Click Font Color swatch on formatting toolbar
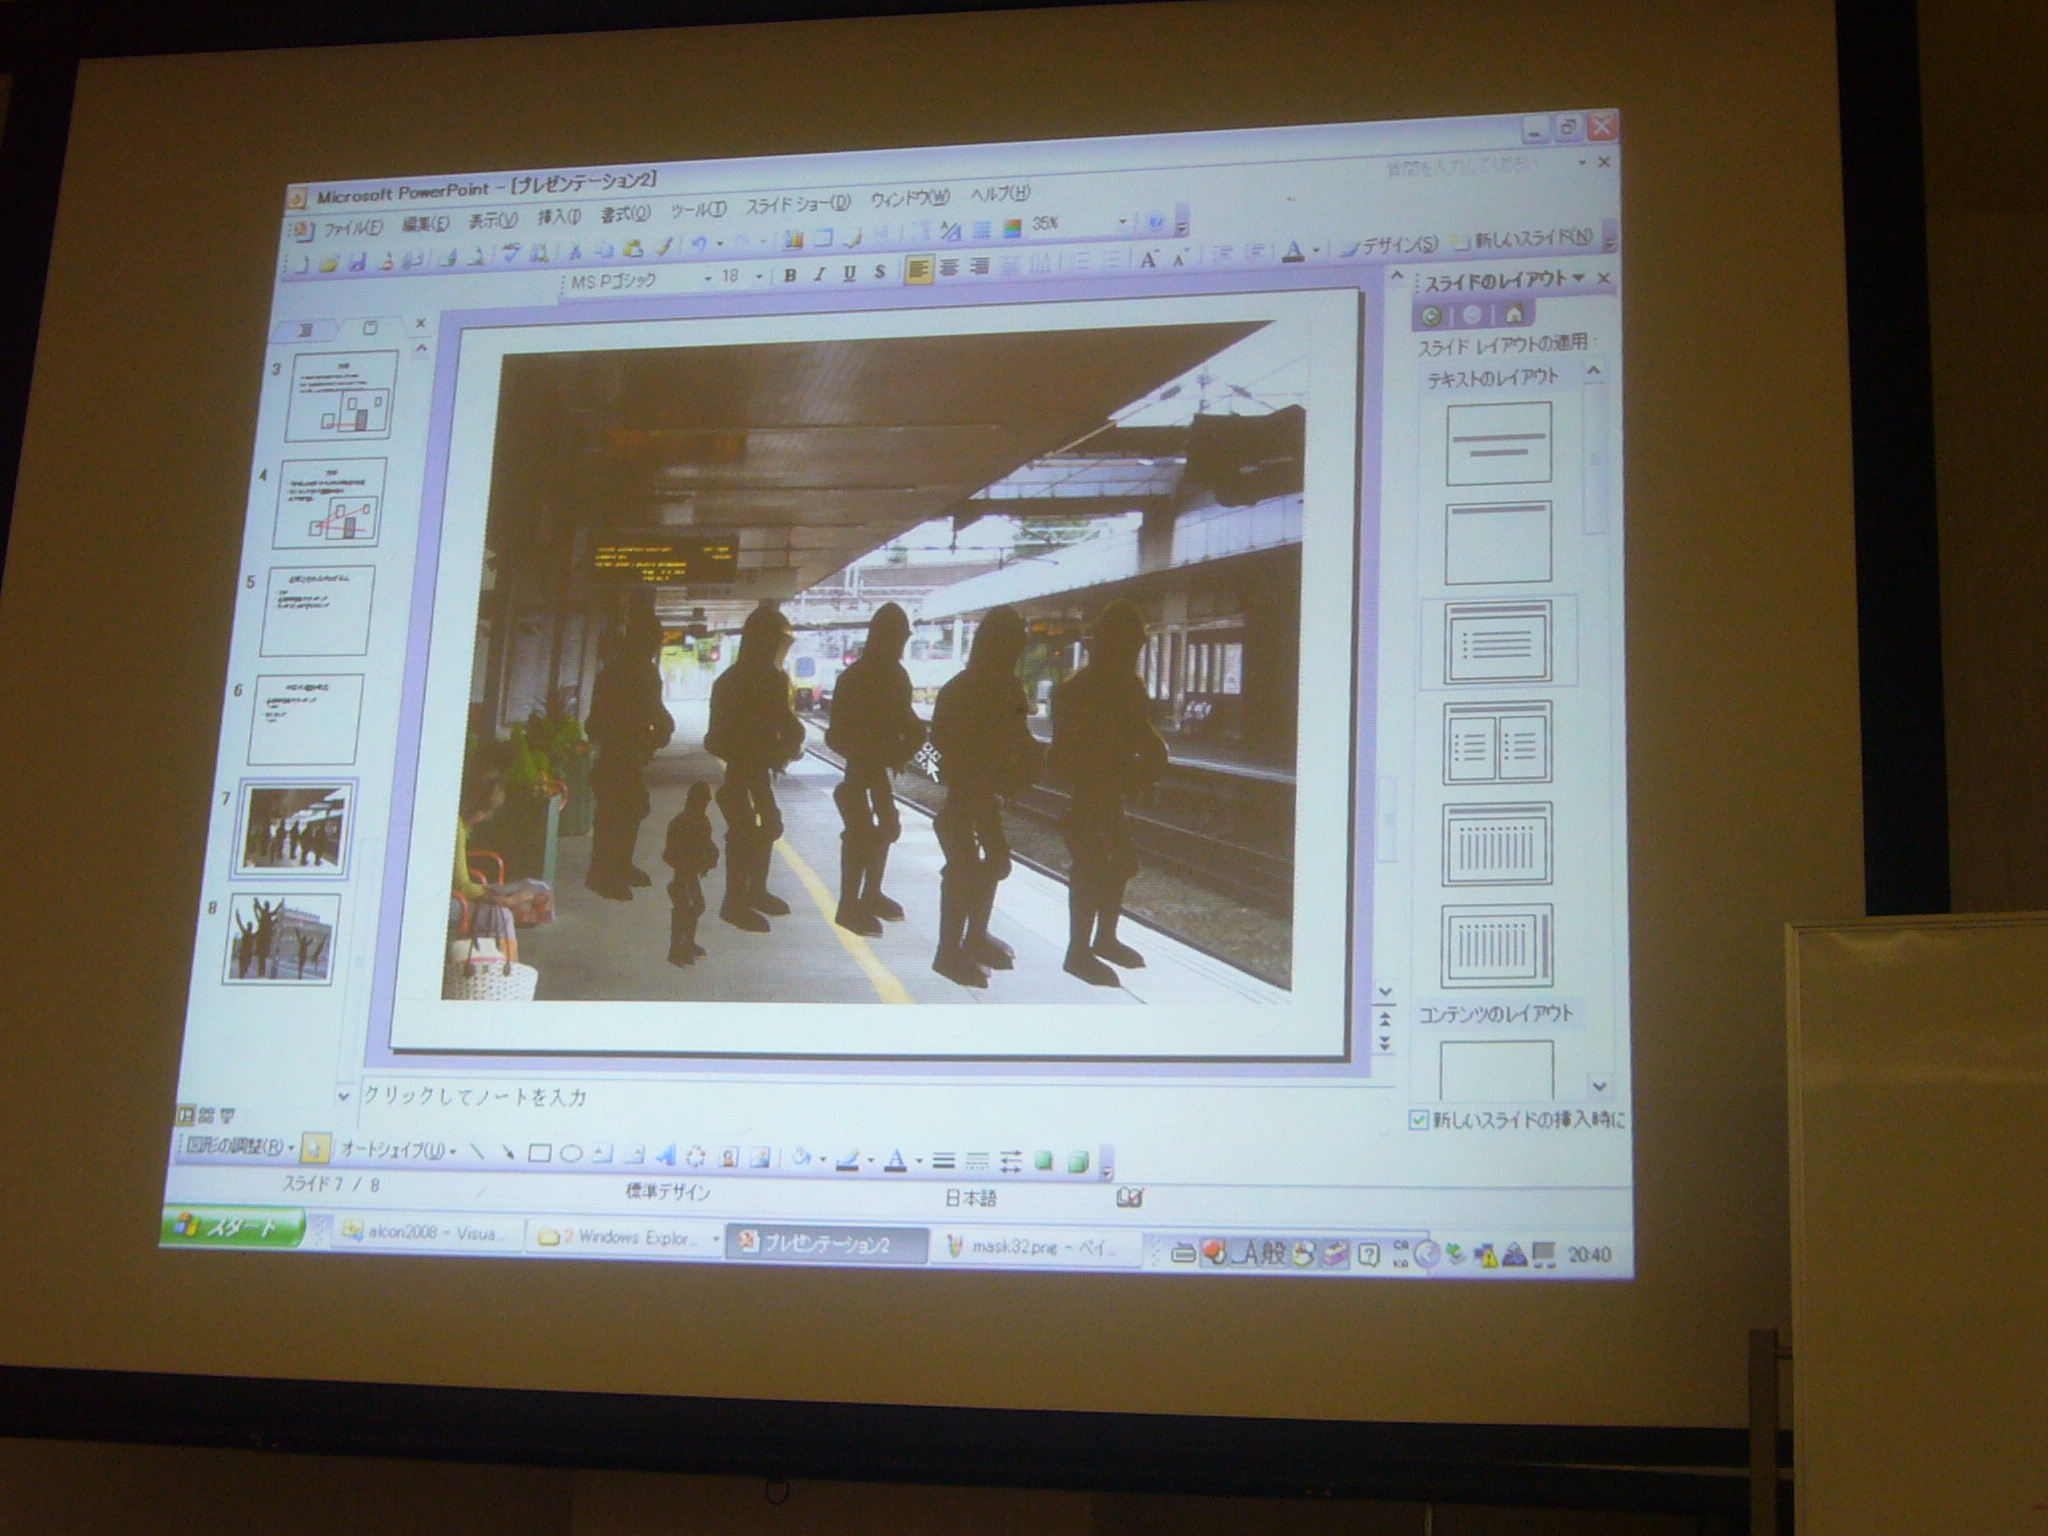Viewport: 2048px width, 1536px height. point(1294,251)
